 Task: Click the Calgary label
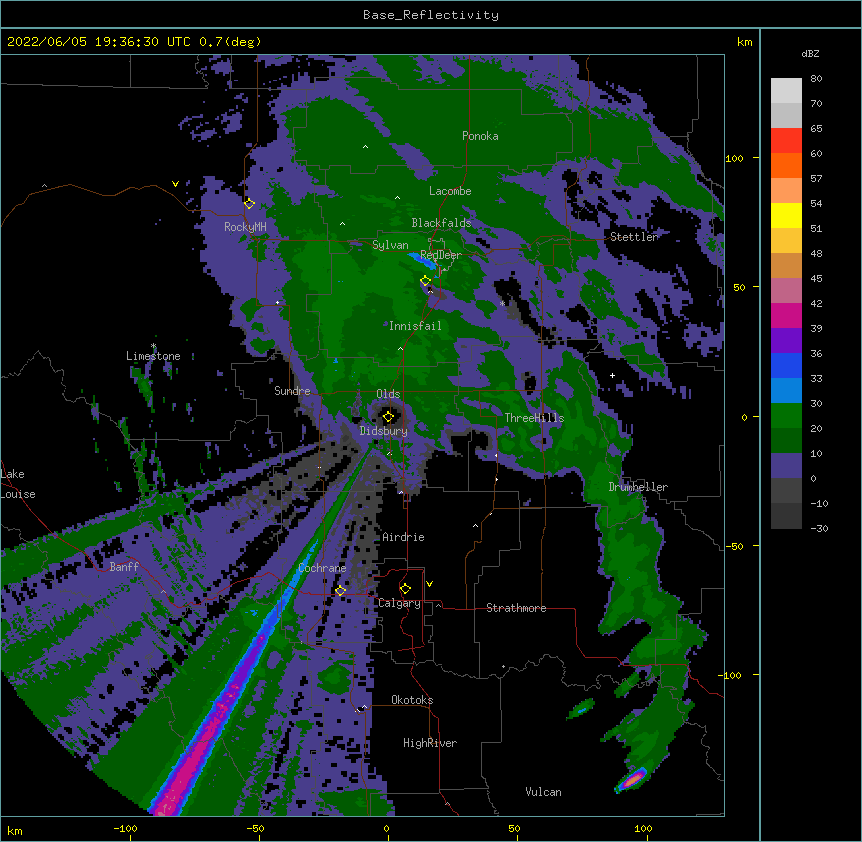pyautogui.click(x=400, y=603)
